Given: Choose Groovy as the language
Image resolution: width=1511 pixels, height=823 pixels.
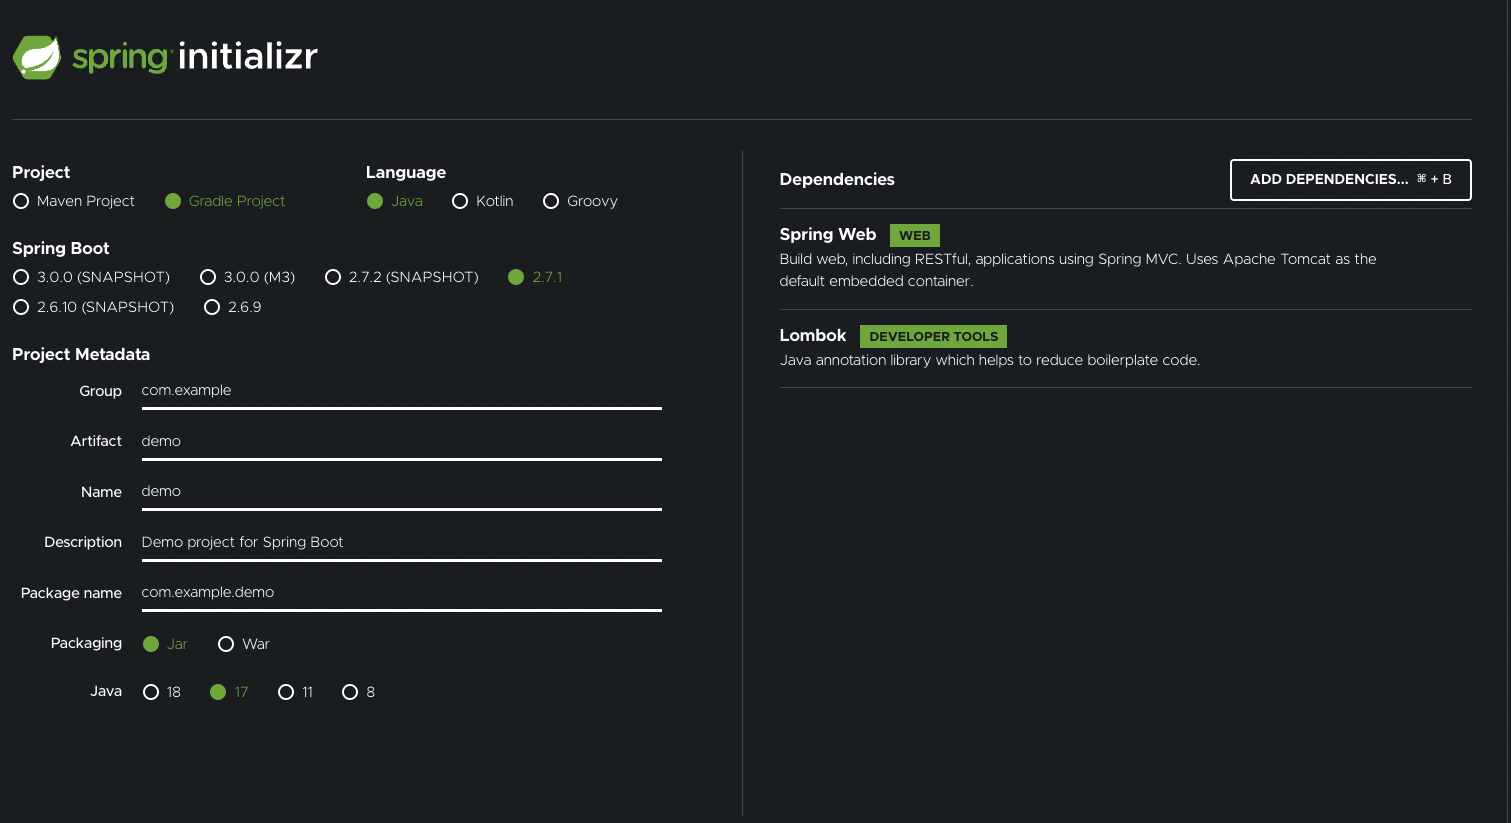Looking at the screenshot, I should coord(580,201).
